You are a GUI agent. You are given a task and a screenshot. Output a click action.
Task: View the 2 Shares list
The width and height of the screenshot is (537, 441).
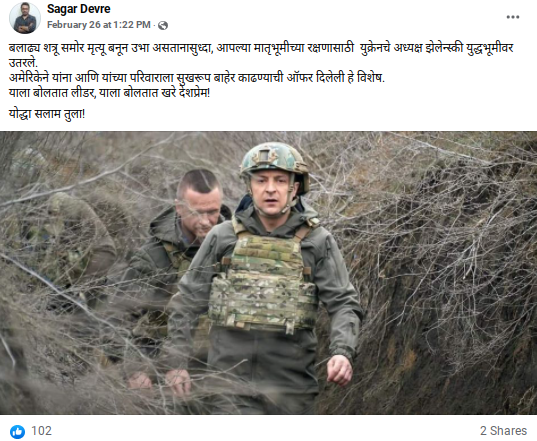(x=503, y=431)
